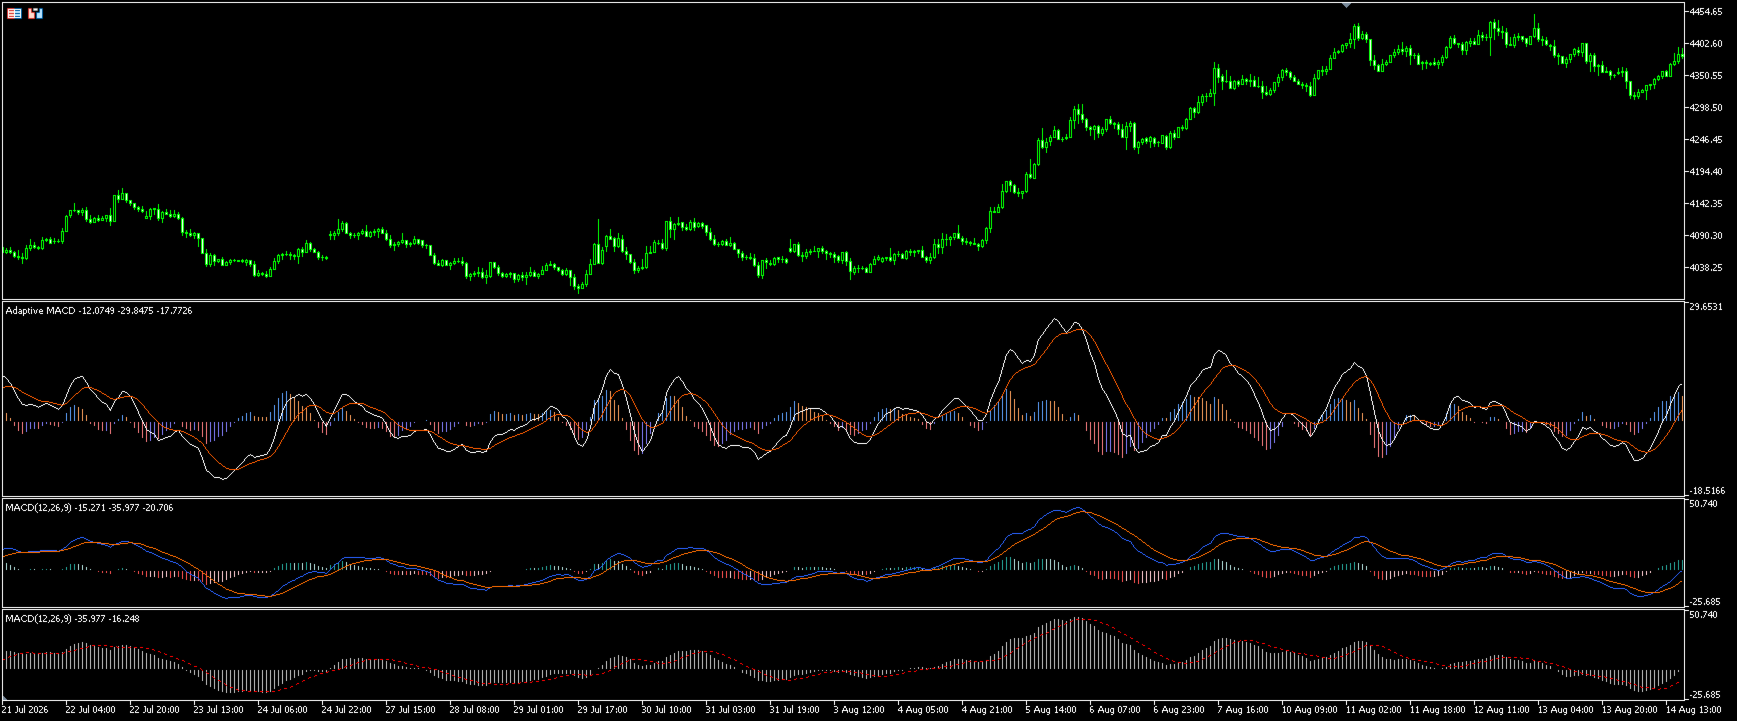Toggle the one-click trading panel icon
The height and width of the screenshot is (721, 1737).
coord(36,13)
